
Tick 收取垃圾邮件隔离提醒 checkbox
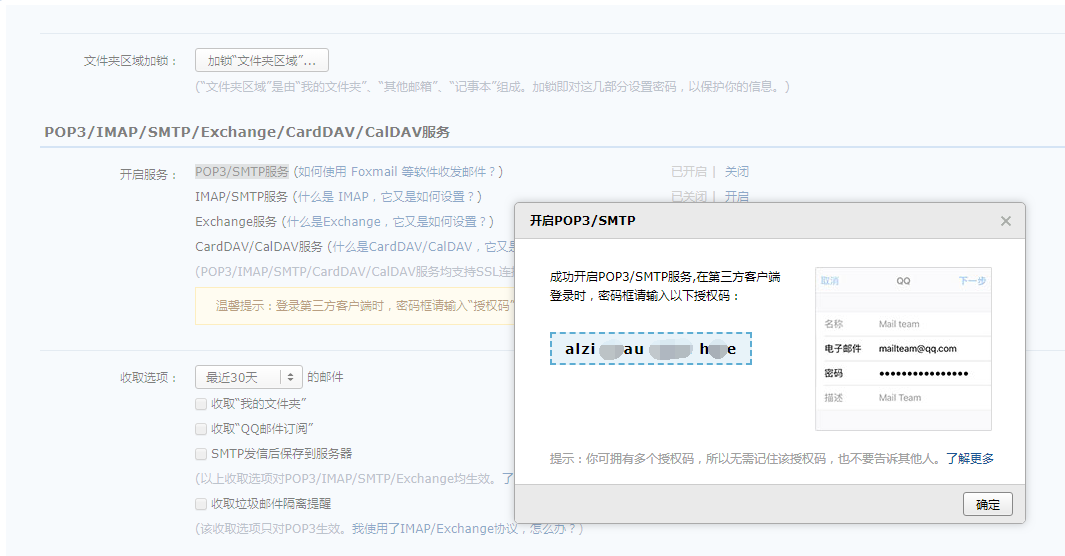click(x=201, y=504)
